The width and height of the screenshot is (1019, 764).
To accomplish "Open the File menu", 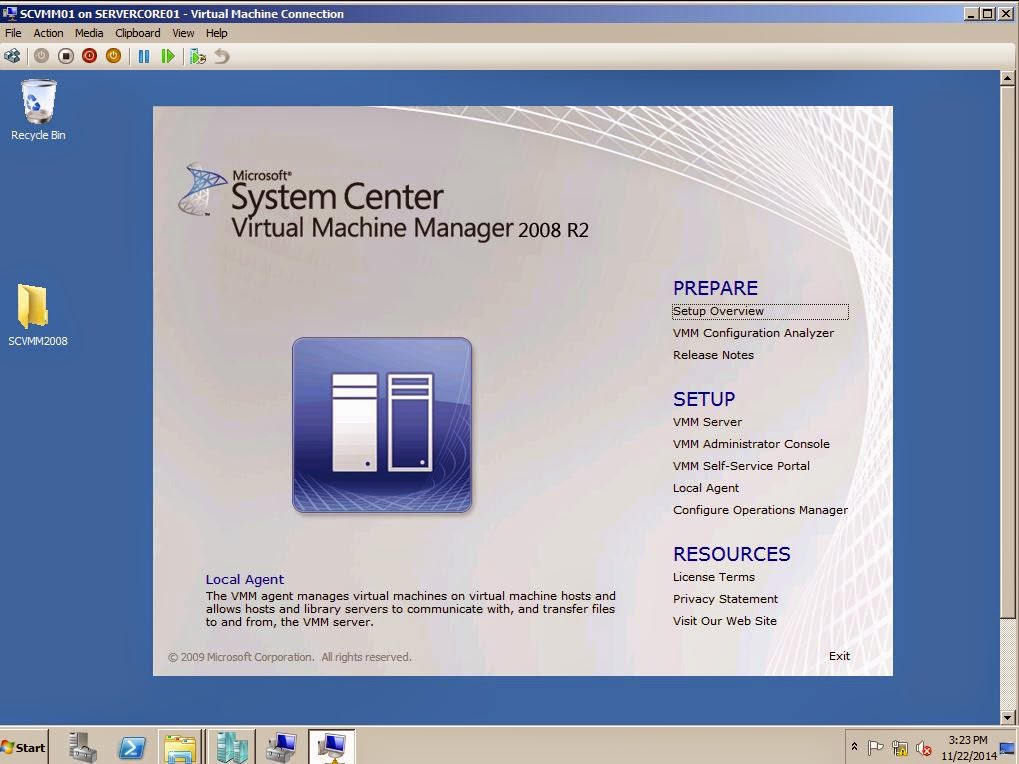I will 13,33.
